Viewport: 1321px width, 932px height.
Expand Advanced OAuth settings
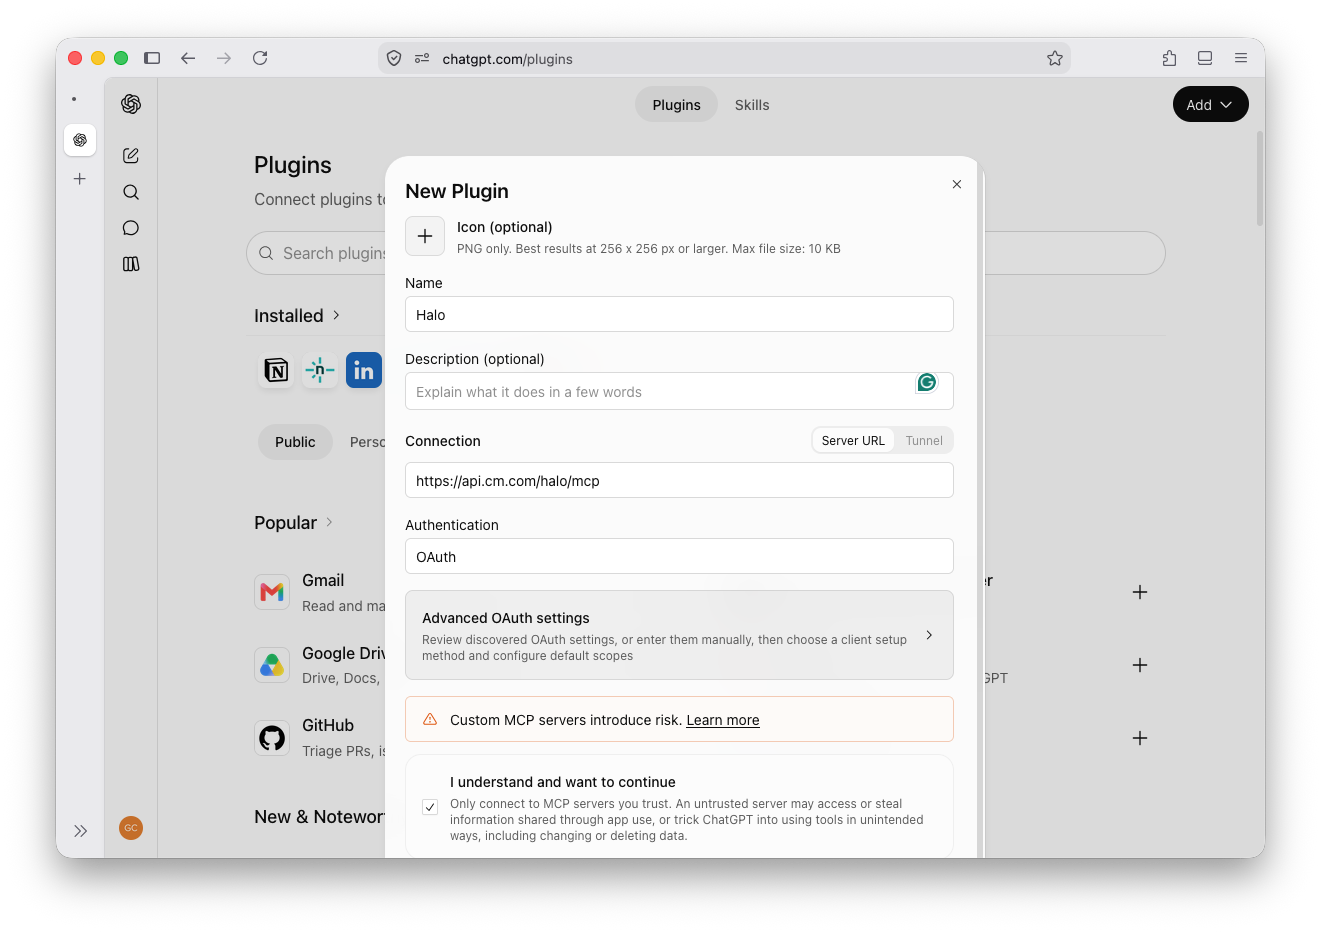[x=679, y=635]
